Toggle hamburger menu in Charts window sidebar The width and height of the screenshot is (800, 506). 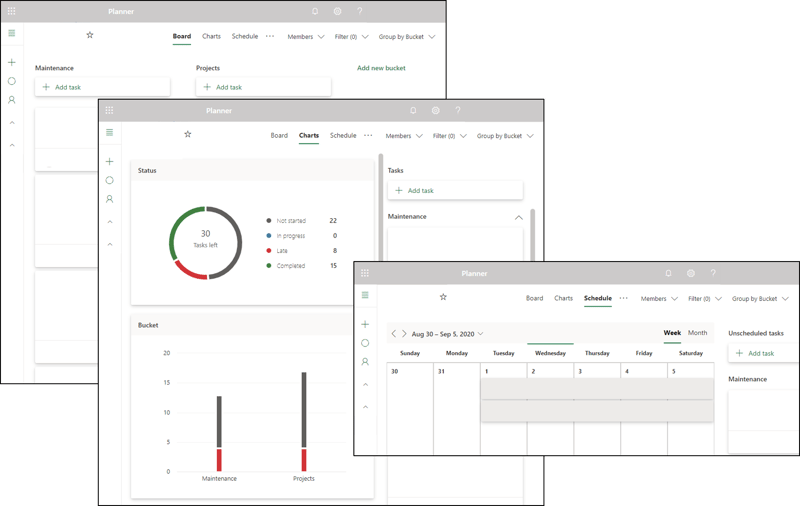coord(110,133)
